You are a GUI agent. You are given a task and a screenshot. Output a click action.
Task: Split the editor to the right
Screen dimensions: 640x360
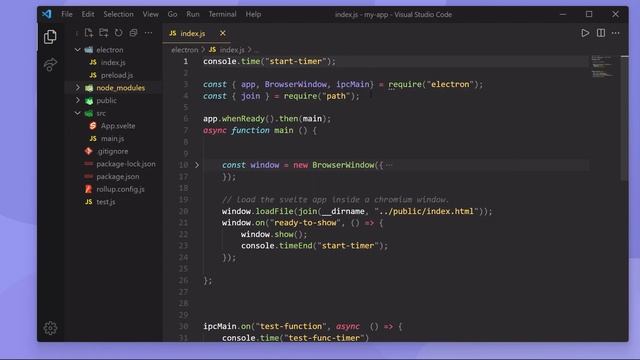601,33
